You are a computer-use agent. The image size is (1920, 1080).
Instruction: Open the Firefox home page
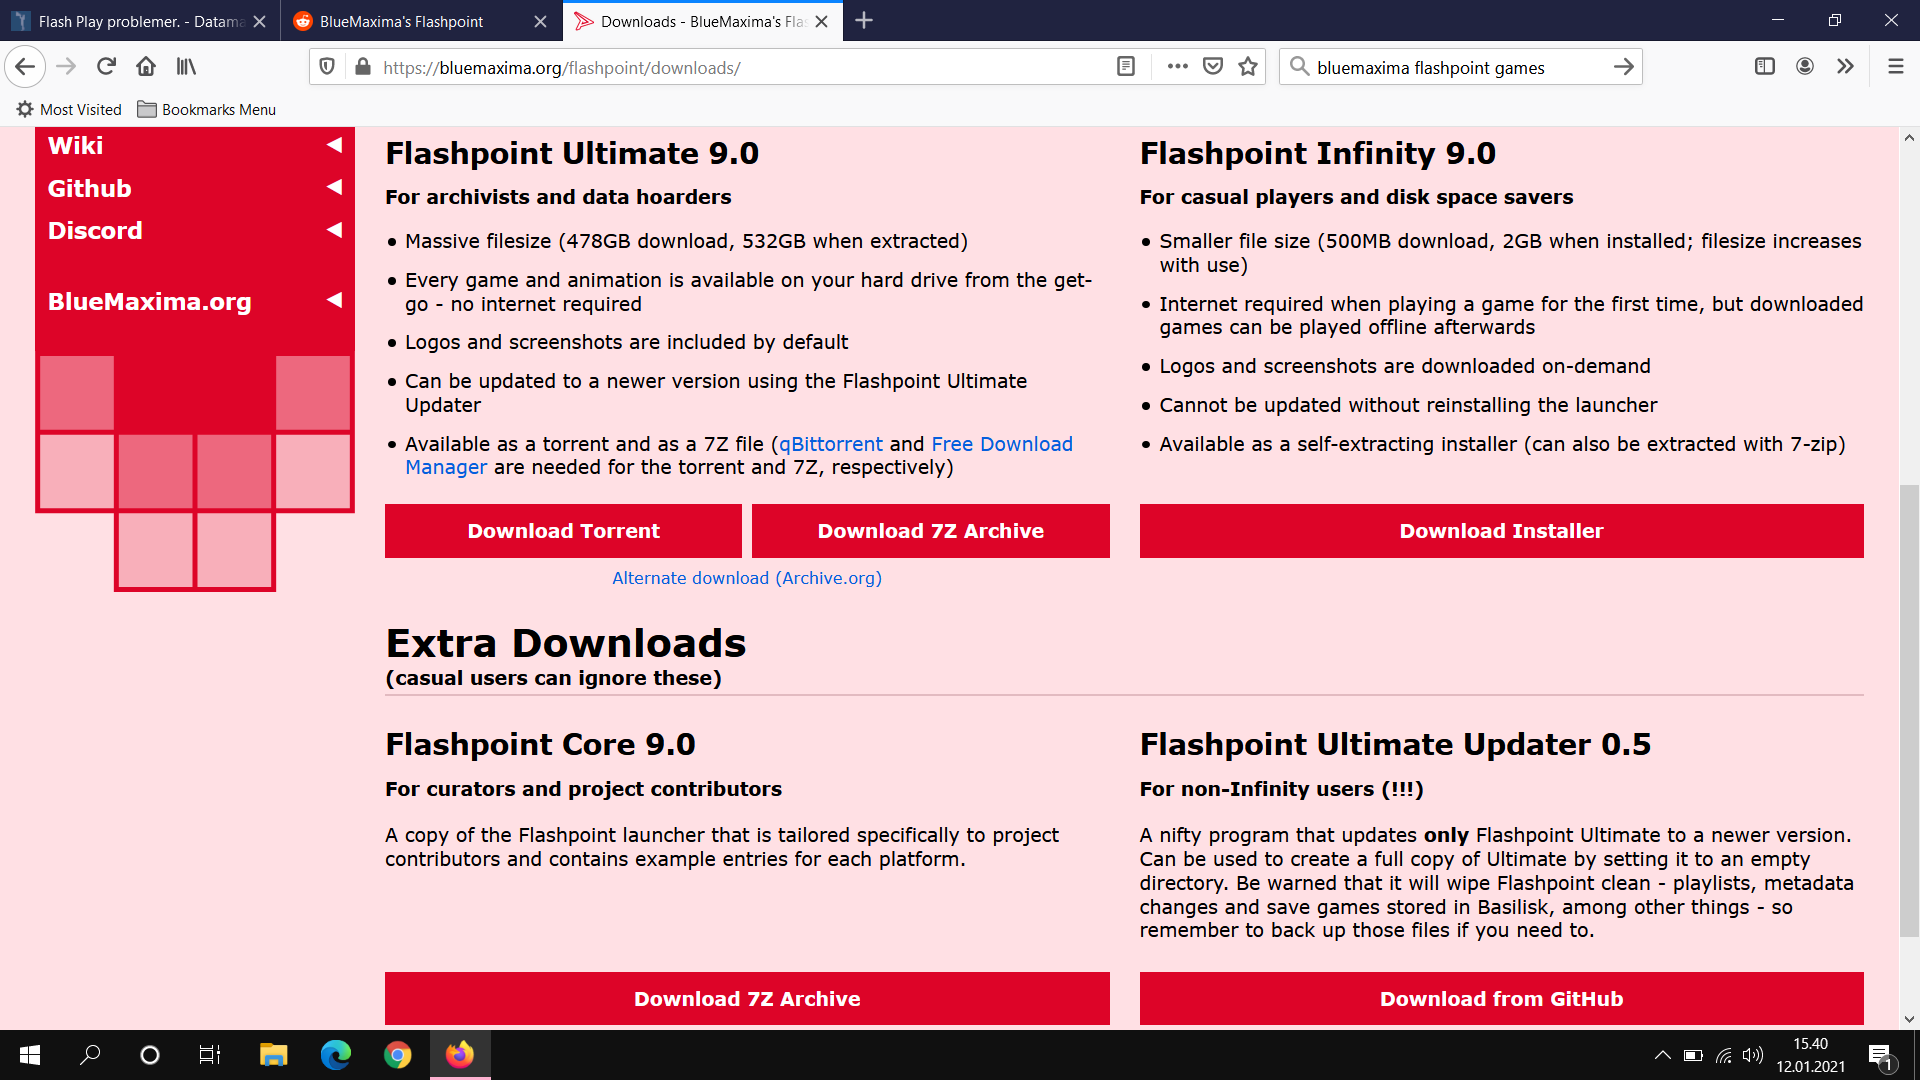(146, 67)
